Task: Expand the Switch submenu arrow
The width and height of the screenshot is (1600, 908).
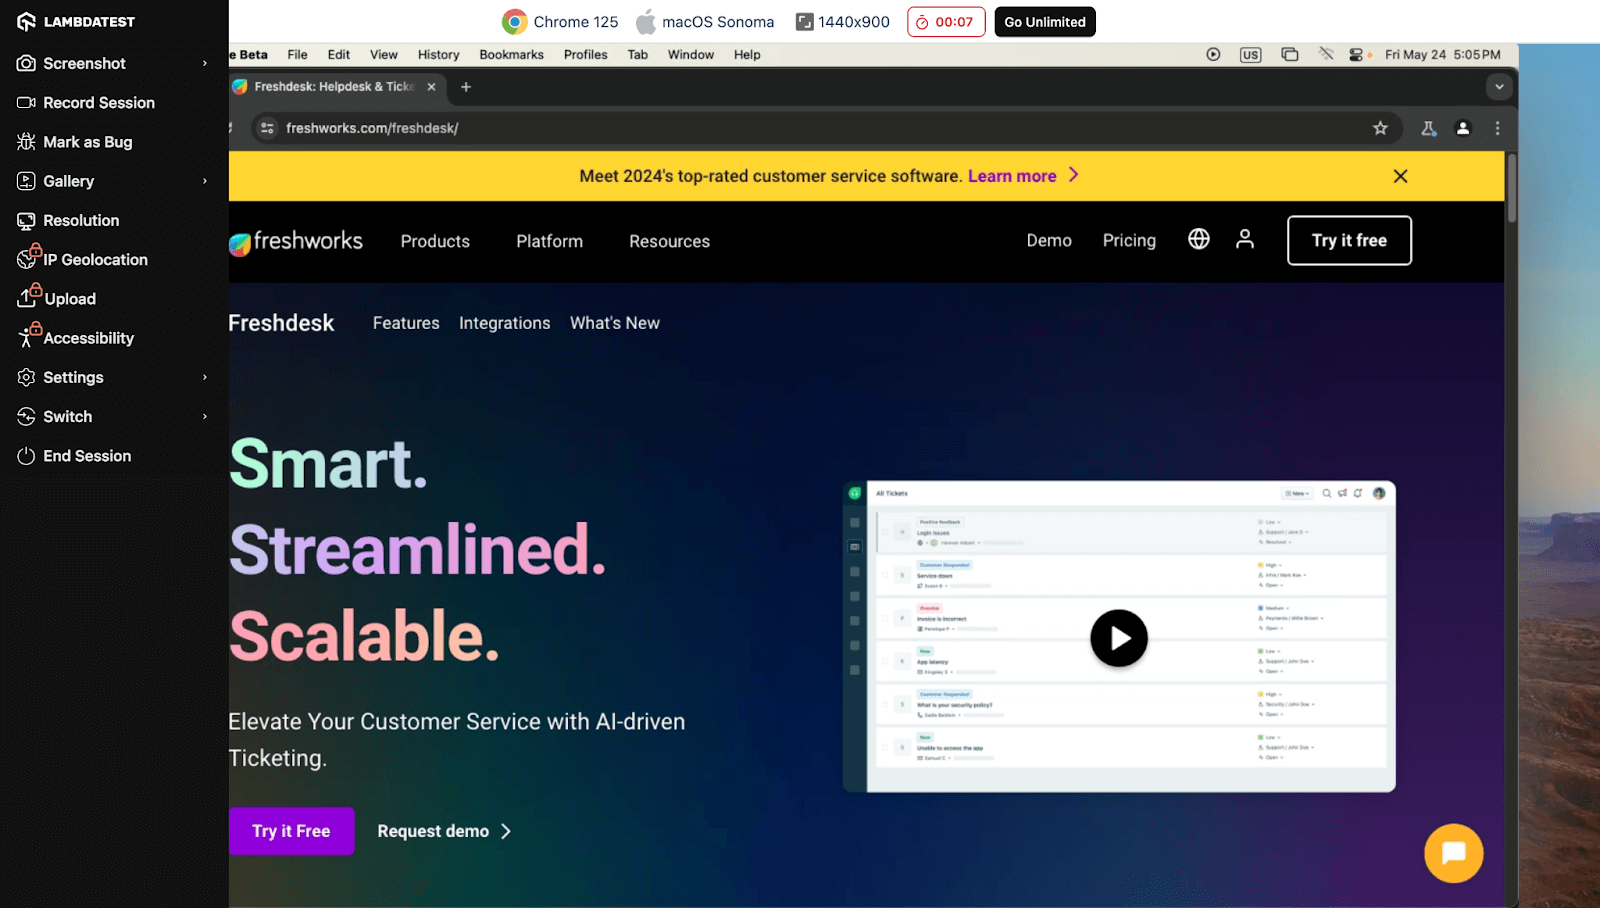Action: [205, 416]
